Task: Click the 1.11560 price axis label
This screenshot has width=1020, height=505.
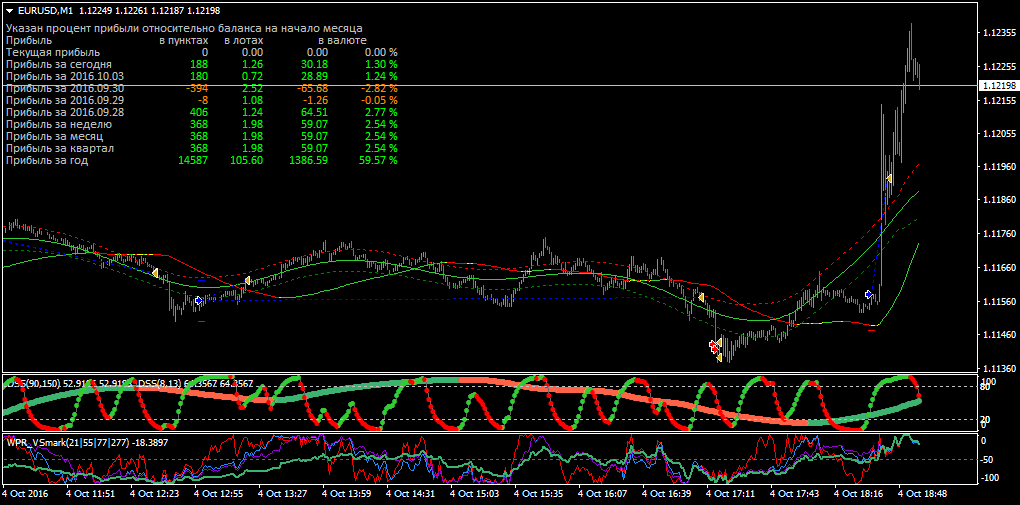Action: coord(999,301)
